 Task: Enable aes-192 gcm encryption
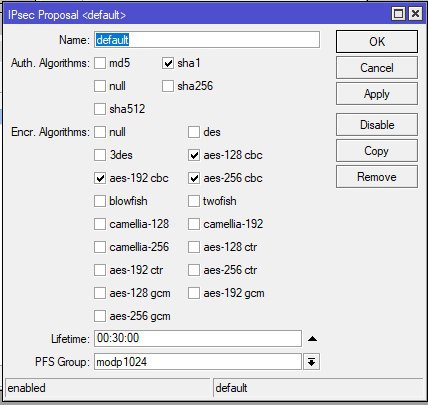coord(194,293)
